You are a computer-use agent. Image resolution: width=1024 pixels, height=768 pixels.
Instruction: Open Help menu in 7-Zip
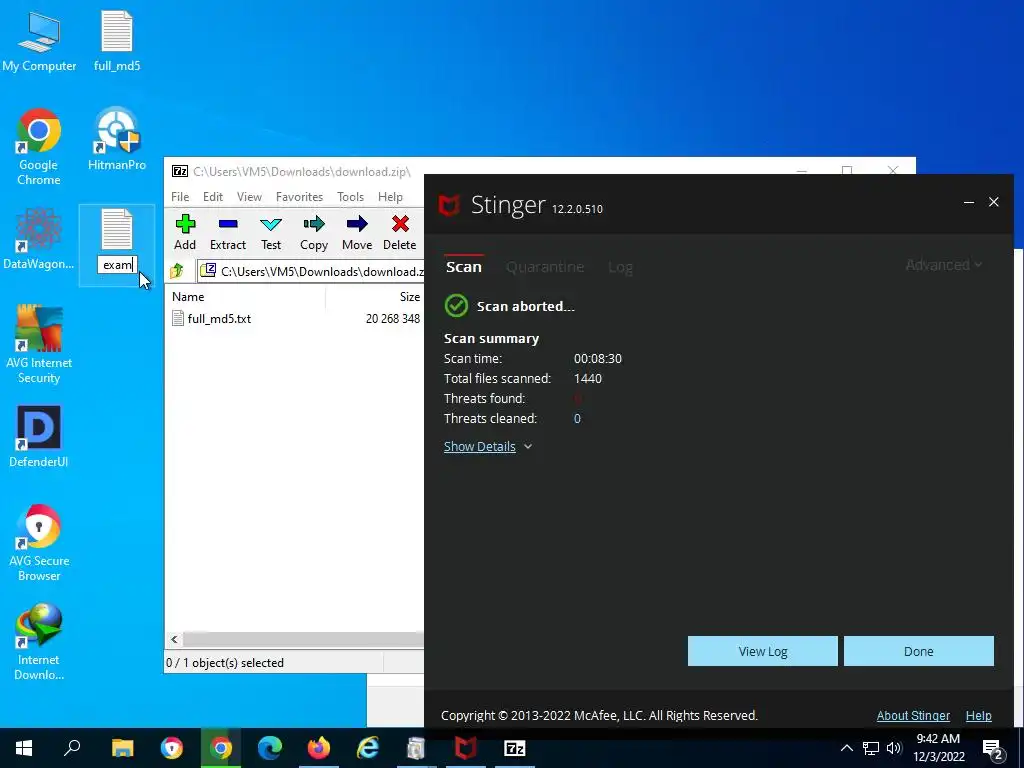pyautogui.click(x=390, y=197)
